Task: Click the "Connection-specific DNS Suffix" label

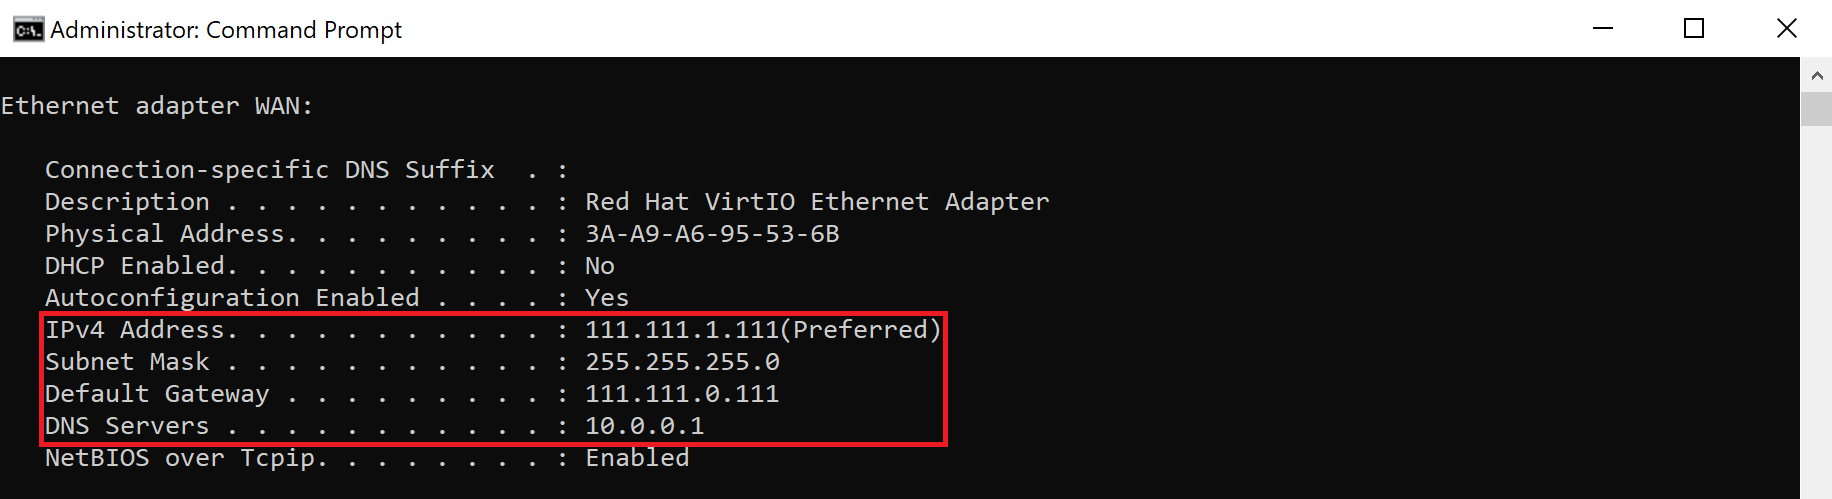Action: point(270,170)
